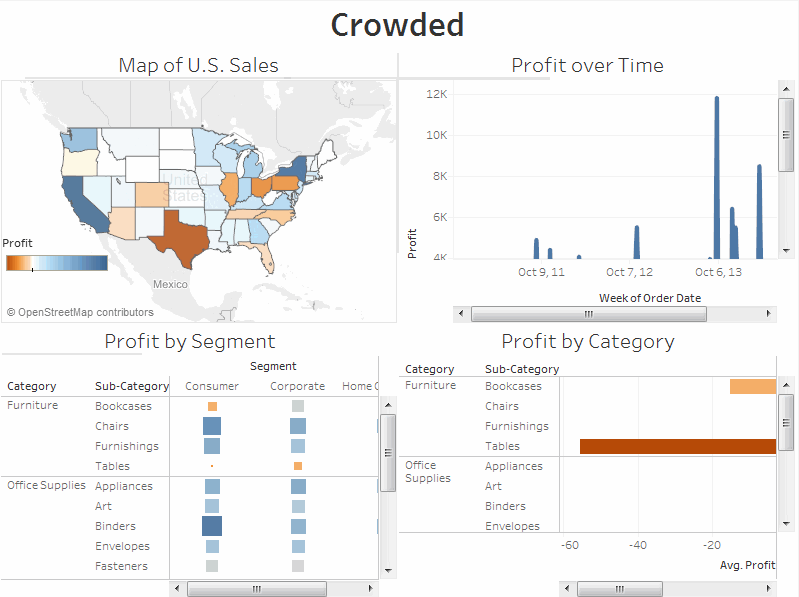Click the Consumer segment column header

(212, 386)
